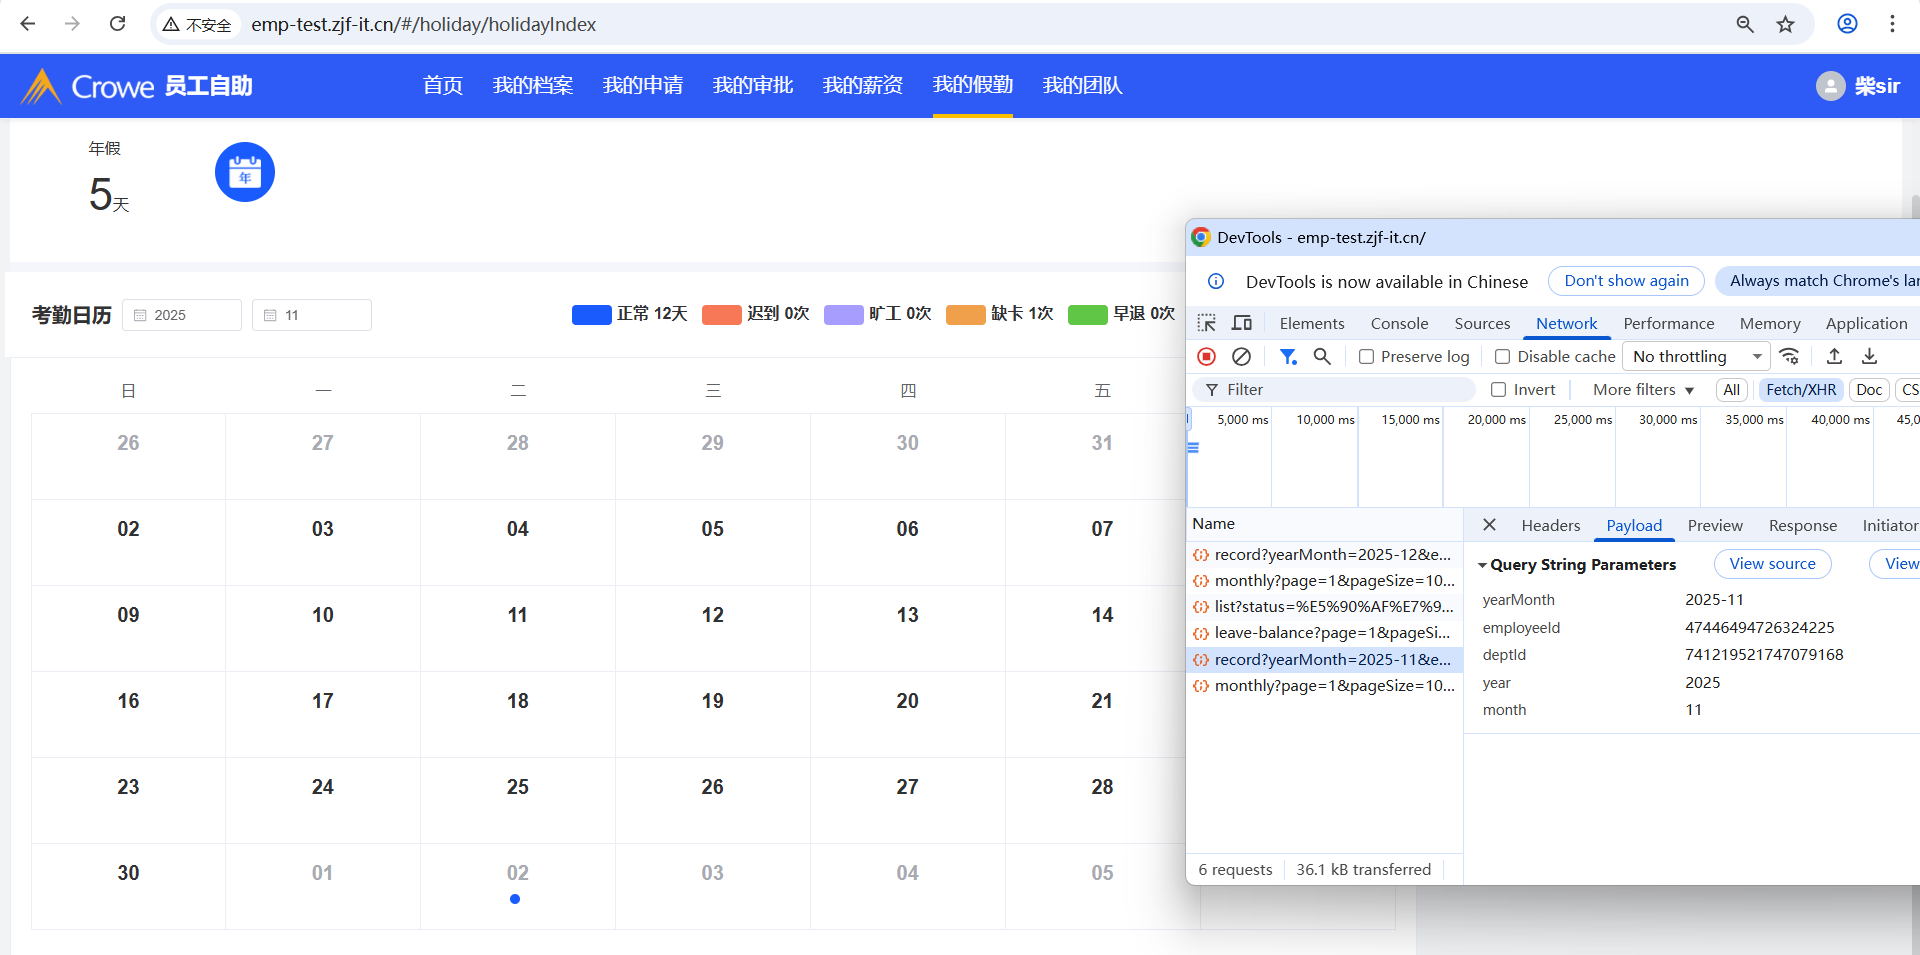Toggle the network filter funnel icon
Screen dimensions: 1920x955
pos(1288,357)
